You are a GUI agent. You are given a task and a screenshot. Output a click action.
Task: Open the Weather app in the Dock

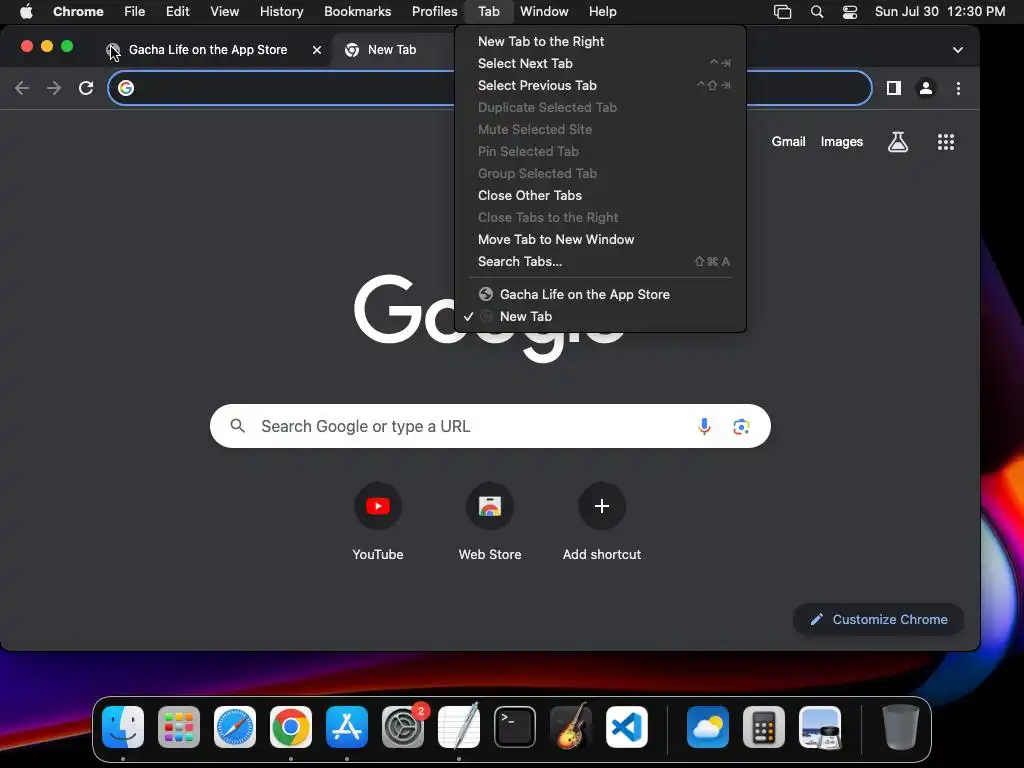(x=708, y=727)
